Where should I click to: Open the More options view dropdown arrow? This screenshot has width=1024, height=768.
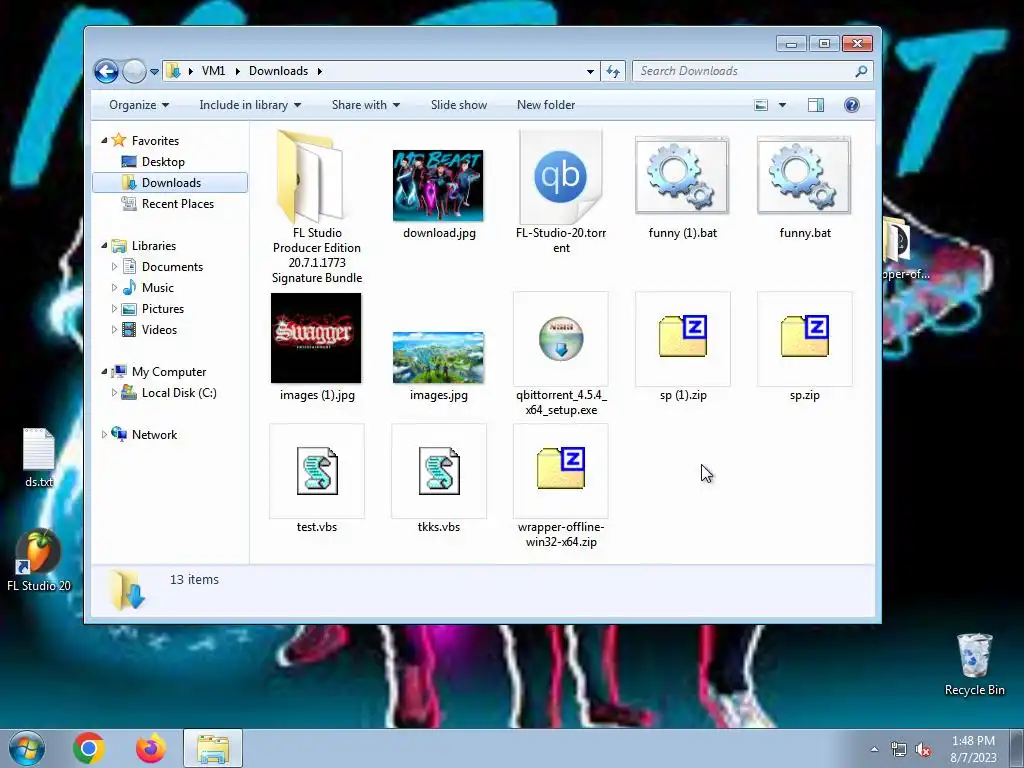click(x=782, y=105)
